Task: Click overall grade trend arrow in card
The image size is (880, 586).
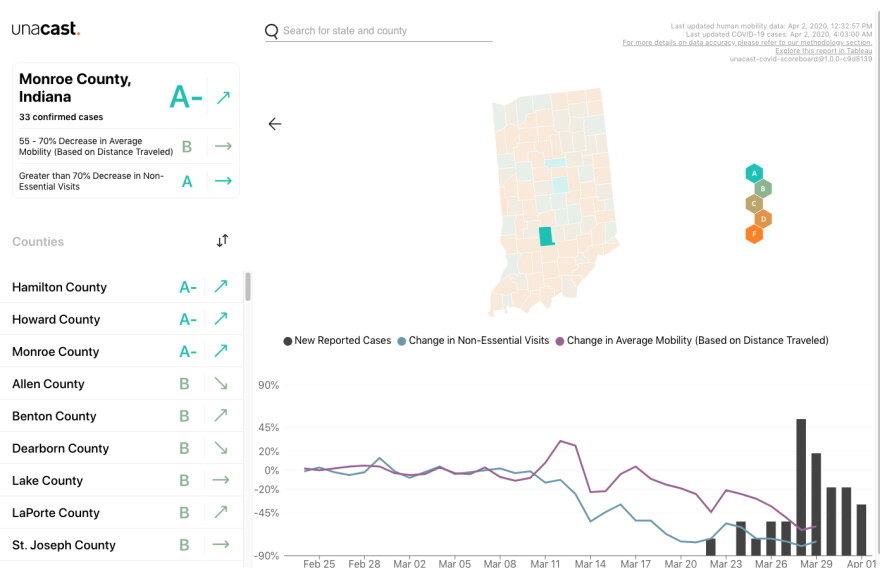Action: 223,98
